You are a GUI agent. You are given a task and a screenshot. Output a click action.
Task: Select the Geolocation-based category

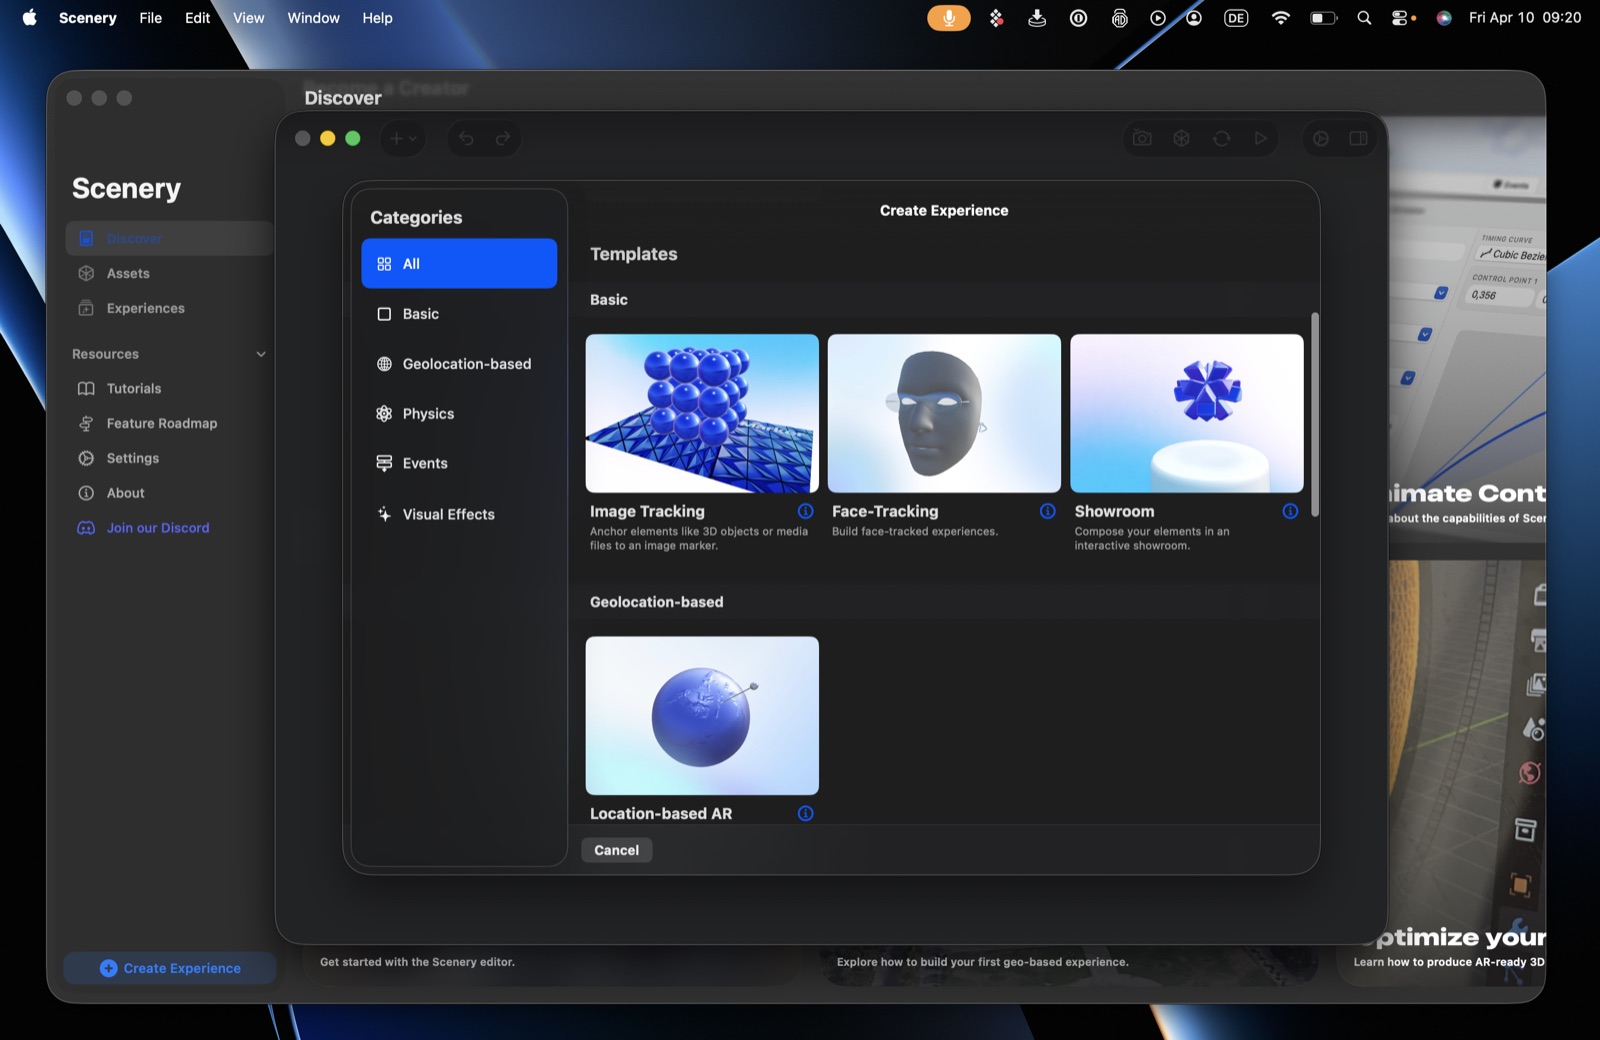click(x=459, y=364)
